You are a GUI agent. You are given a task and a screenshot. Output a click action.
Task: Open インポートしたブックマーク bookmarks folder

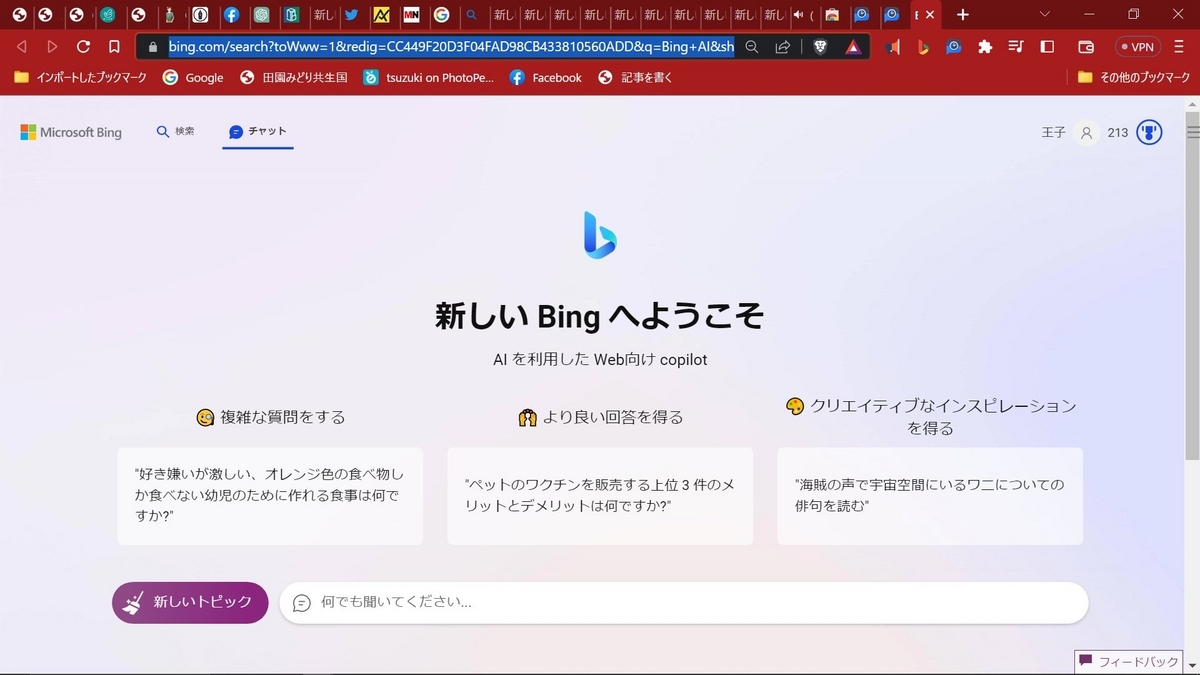pos(81,77)
